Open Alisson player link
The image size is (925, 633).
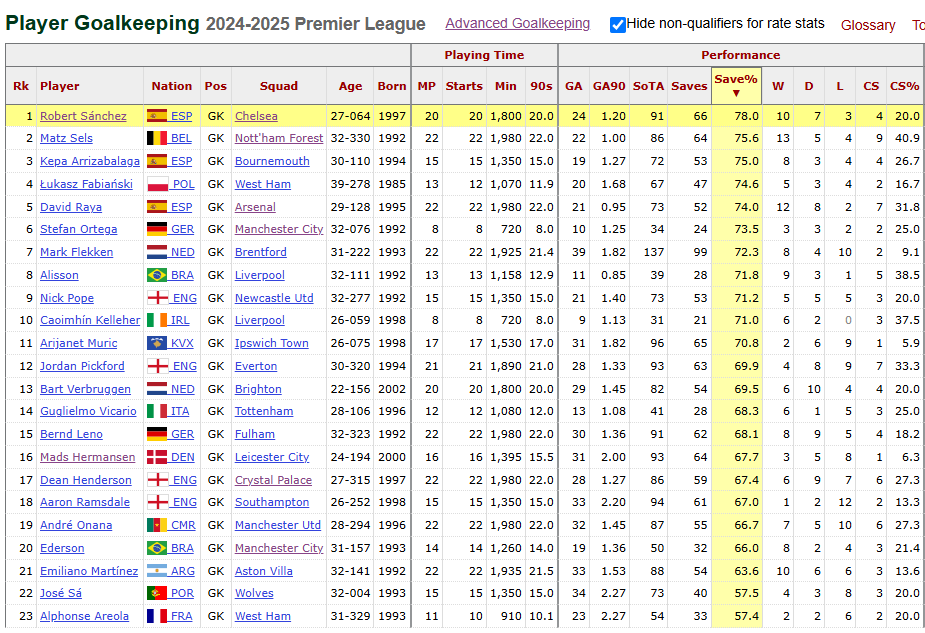click(x=59, y=275)
